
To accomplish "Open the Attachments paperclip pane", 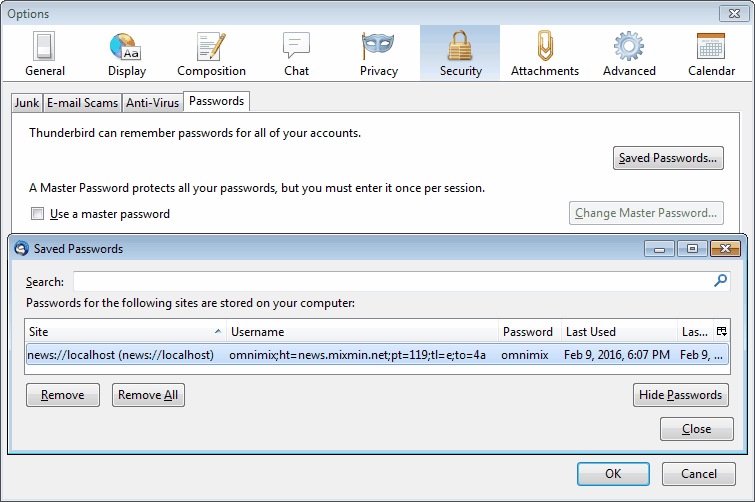I will 545,53.
